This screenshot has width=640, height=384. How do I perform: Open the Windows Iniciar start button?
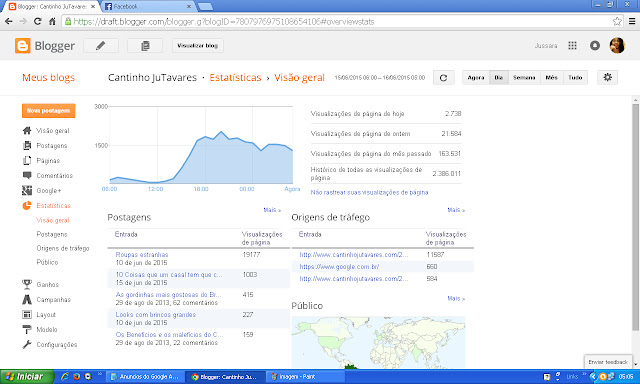tap(27, 377)
